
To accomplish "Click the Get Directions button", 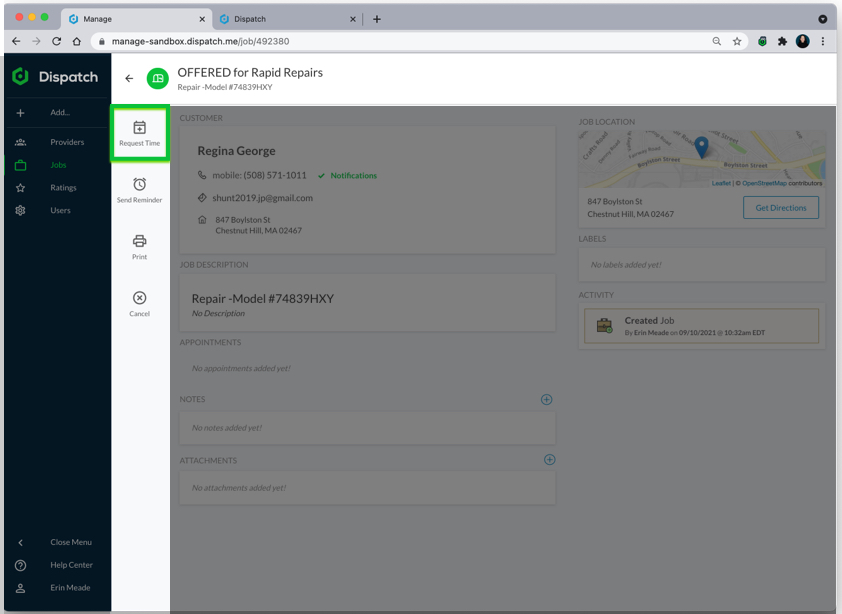I will pyautogui.click(x=780, y=207).
